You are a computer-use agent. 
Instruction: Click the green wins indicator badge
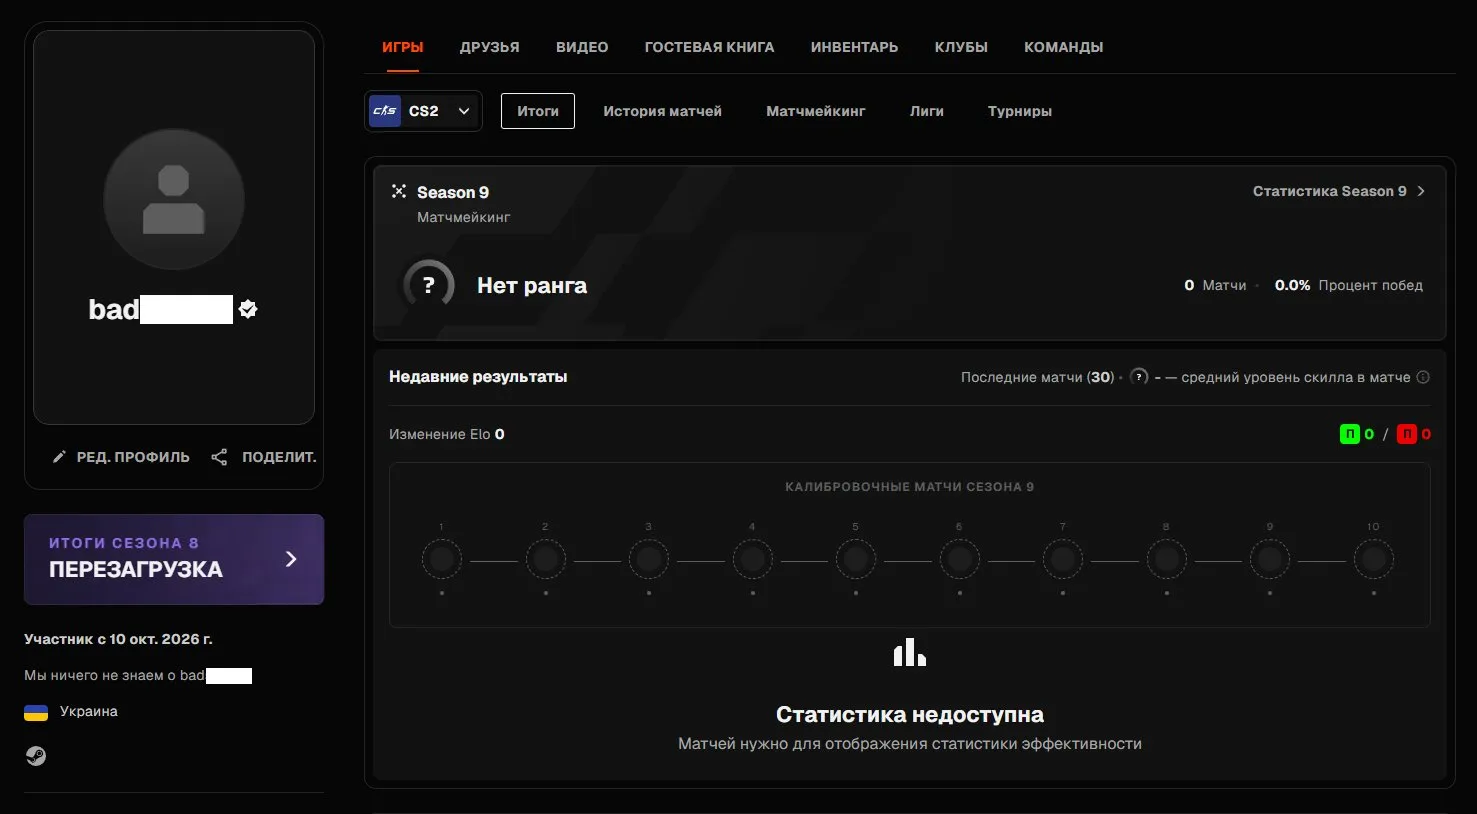point(1350,434)
